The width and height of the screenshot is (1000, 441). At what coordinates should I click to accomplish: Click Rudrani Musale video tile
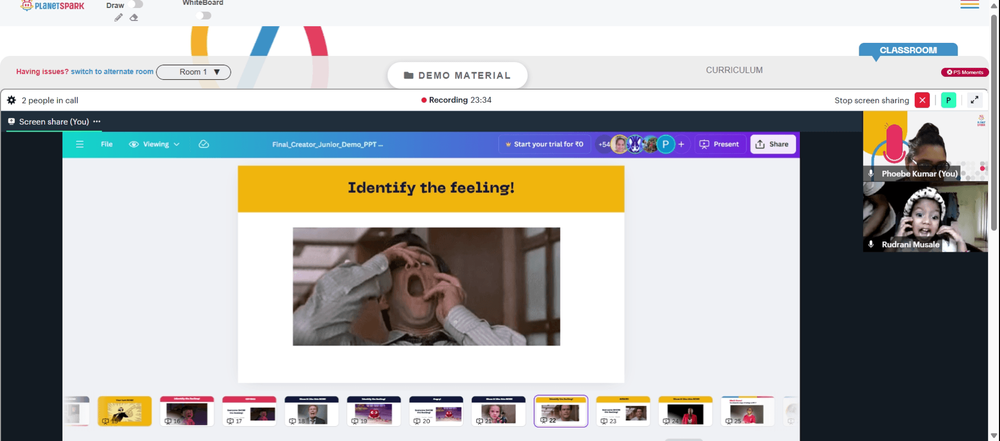[x=925, y=217]
